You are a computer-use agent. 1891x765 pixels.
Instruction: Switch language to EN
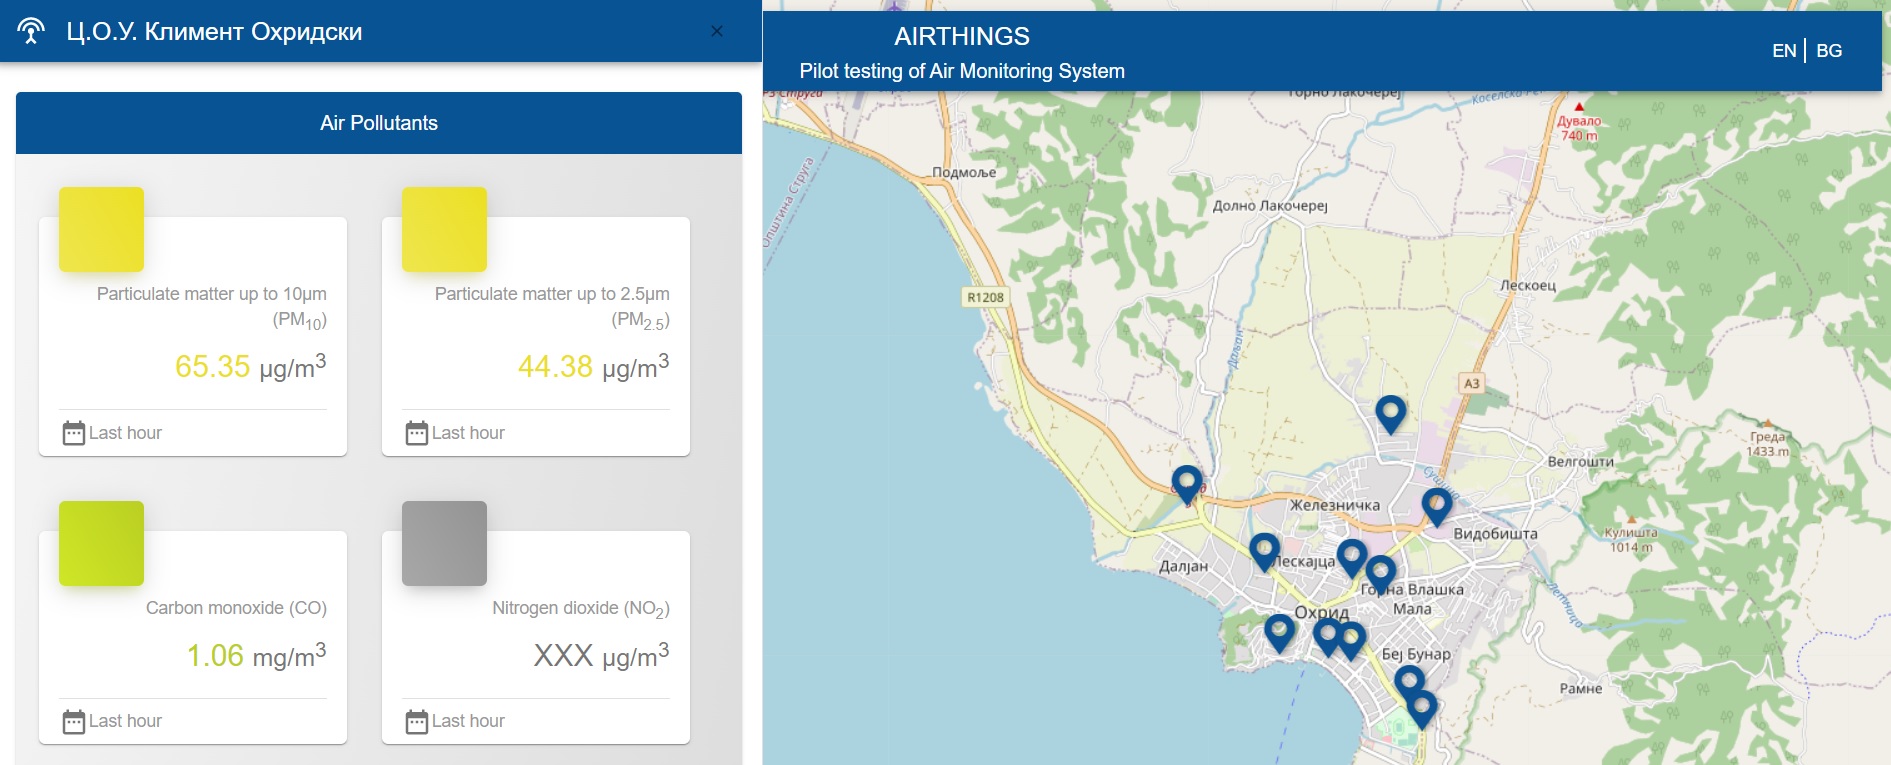click(x=1783, y=51)
